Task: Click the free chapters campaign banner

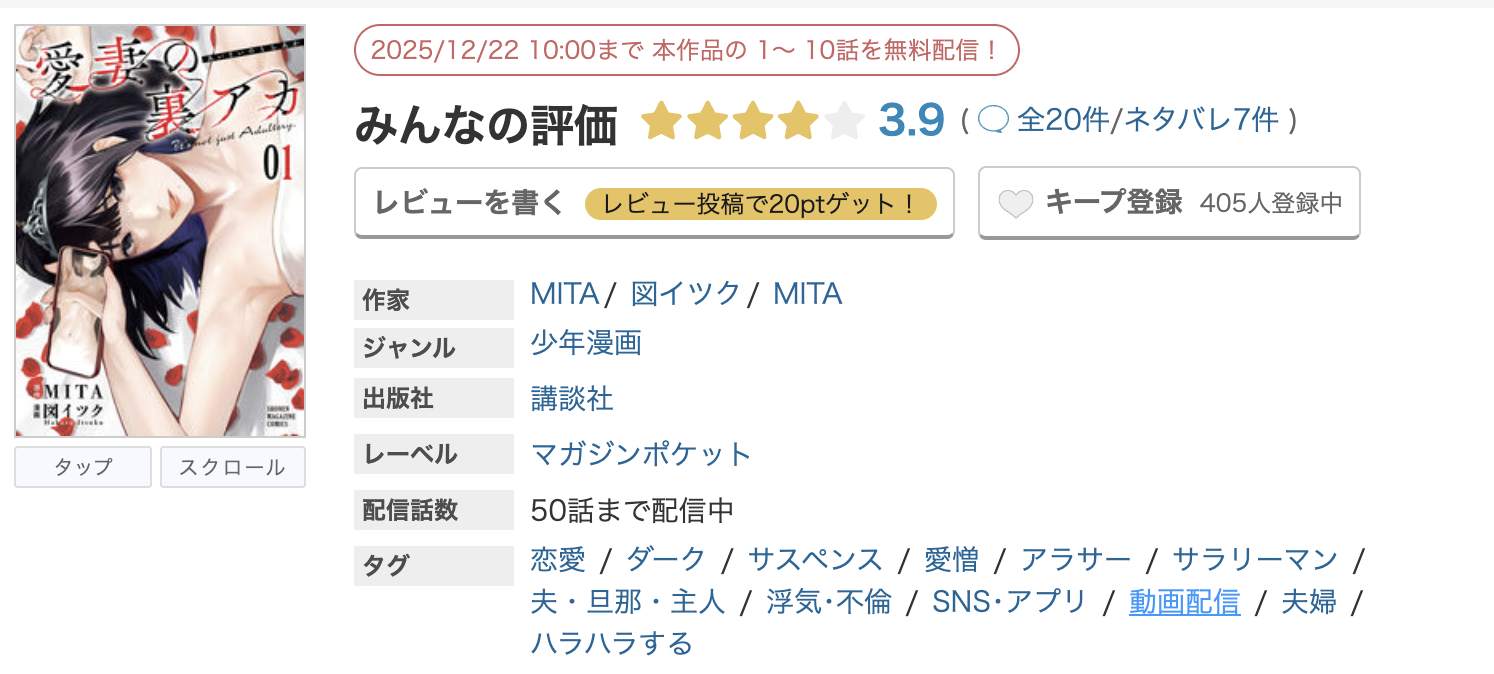Action: [x=687, y=50]
